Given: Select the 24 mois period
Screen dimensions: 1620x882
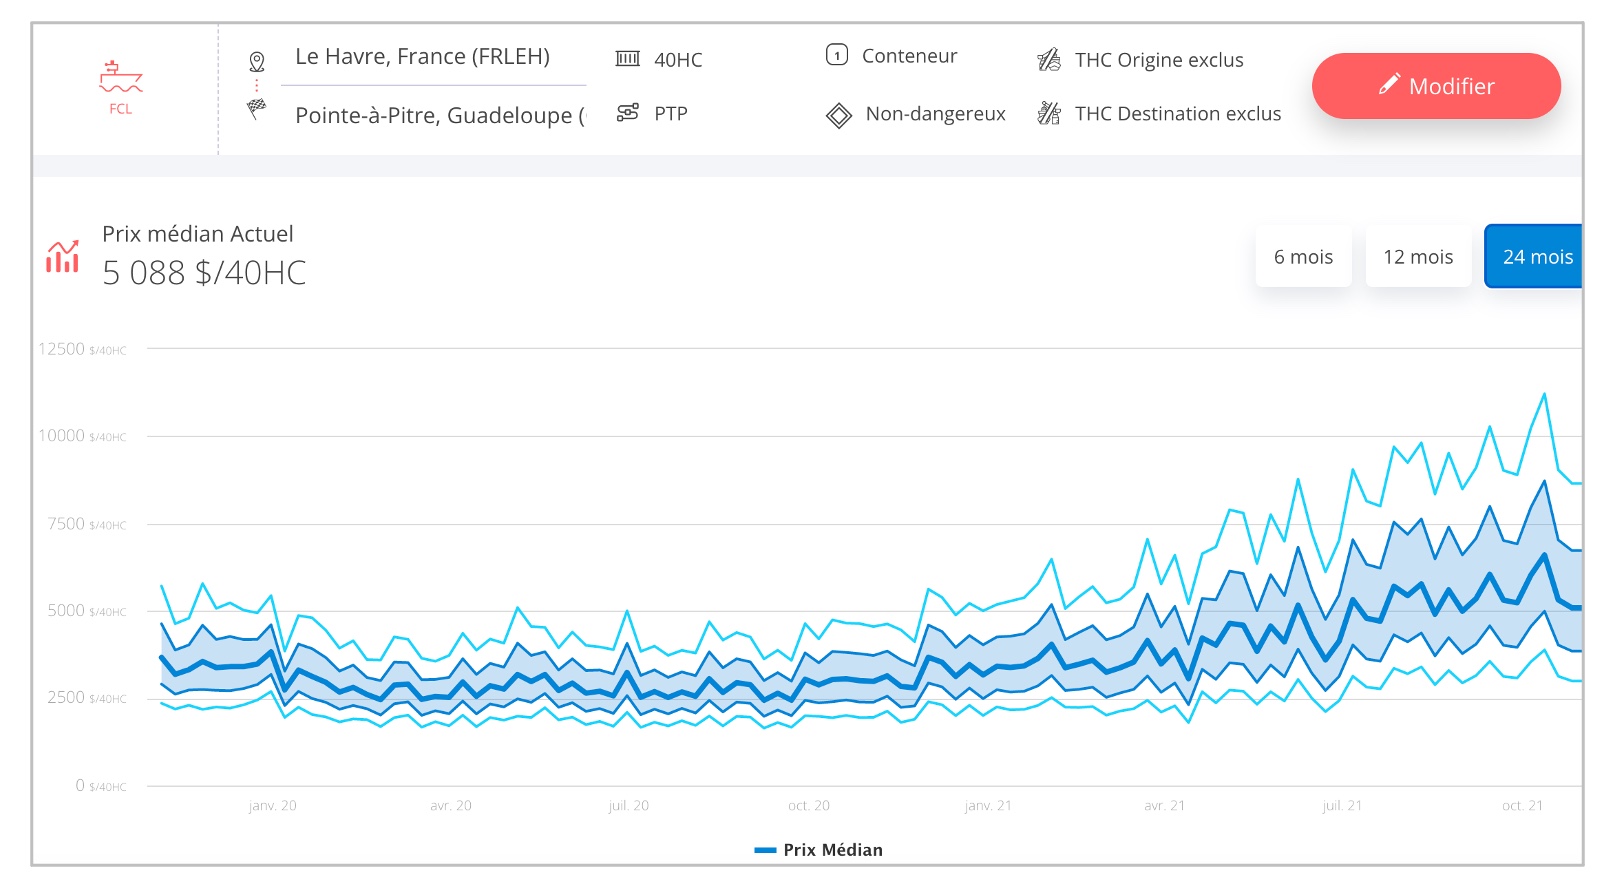Looking at the screenshot, I should tap(1533, 257).
